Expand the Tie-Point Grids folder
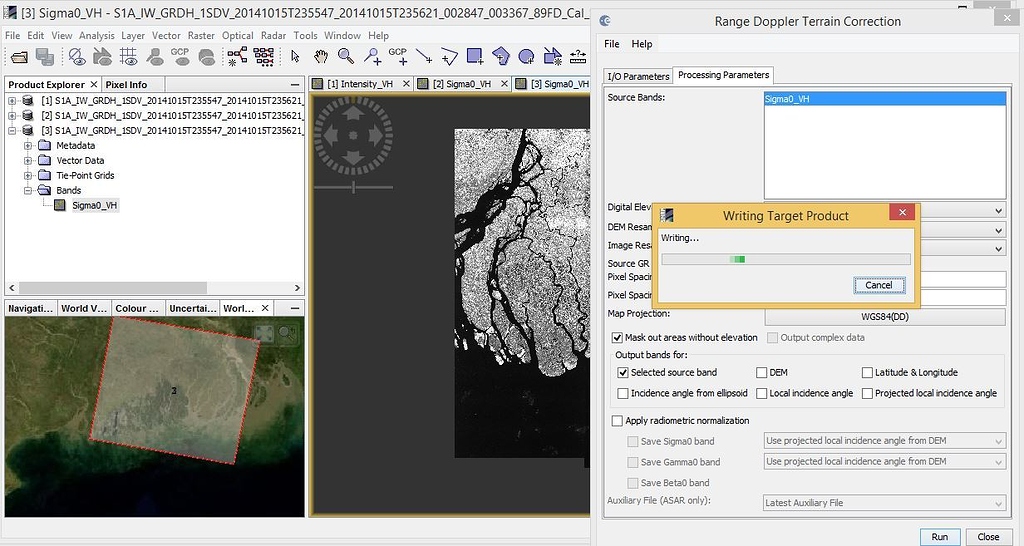This screenshot has width=1024, height=546. point(28,176)
